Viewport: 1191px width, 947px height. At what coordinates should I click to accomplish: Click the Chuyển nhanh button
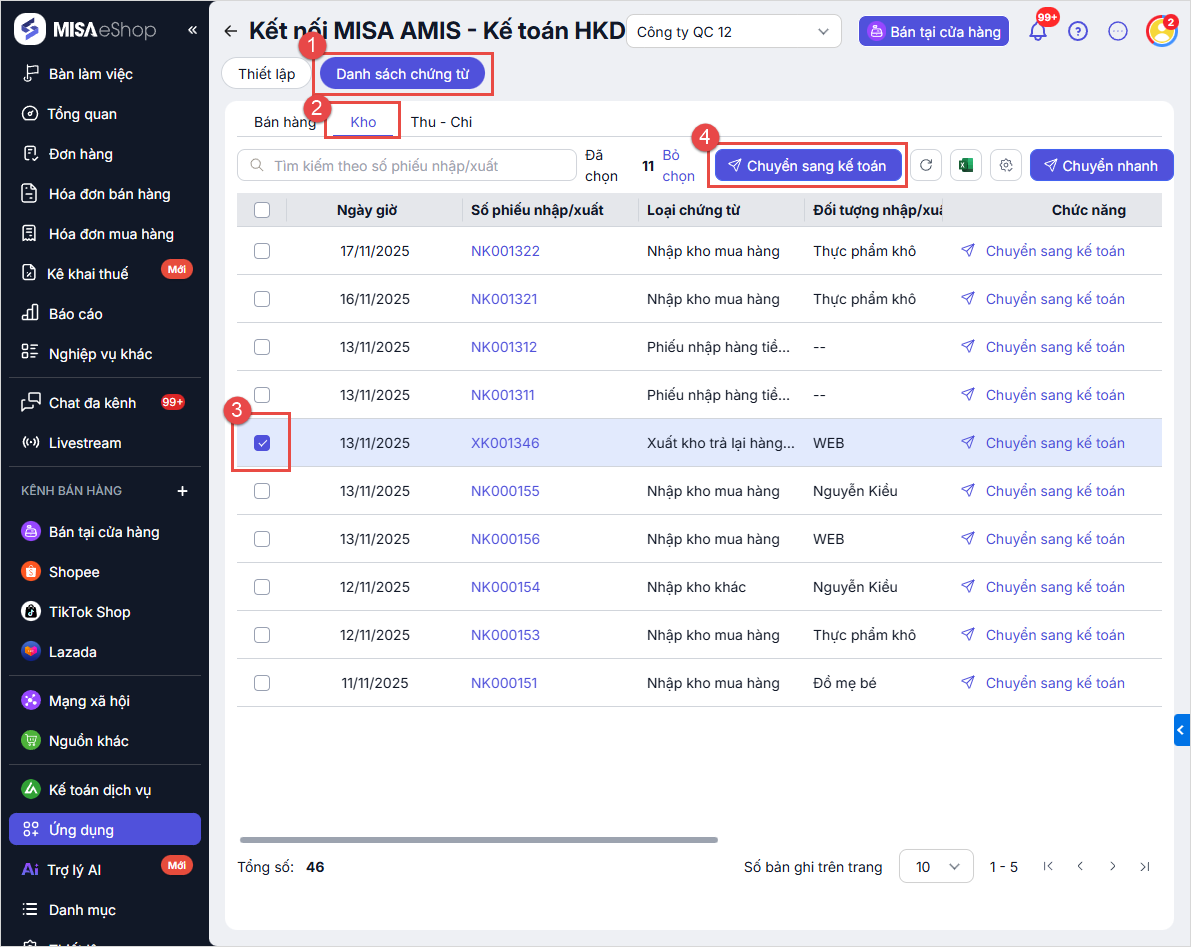pos(1101,166)
